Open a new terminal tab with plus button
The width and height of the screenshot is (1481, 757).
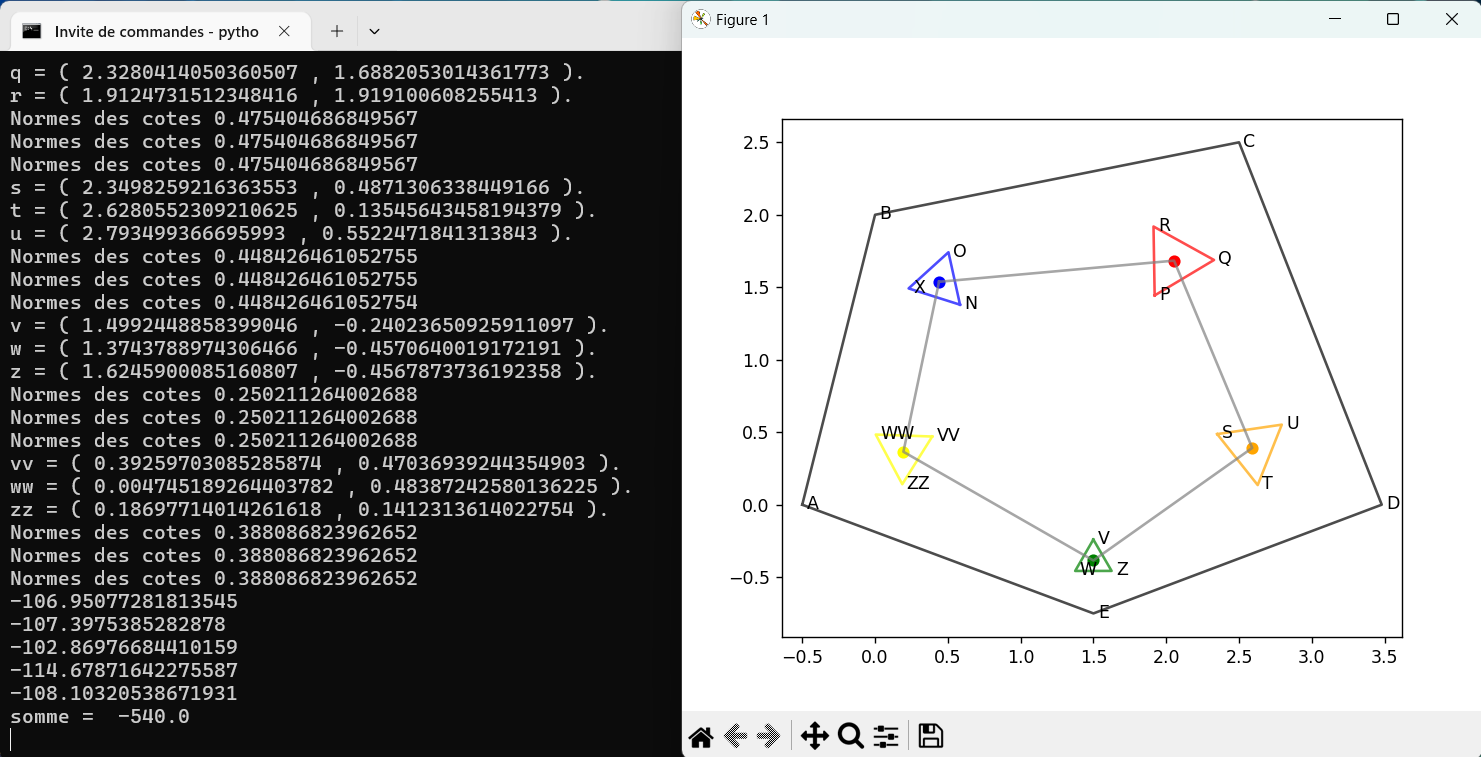(x=337, y=31)
